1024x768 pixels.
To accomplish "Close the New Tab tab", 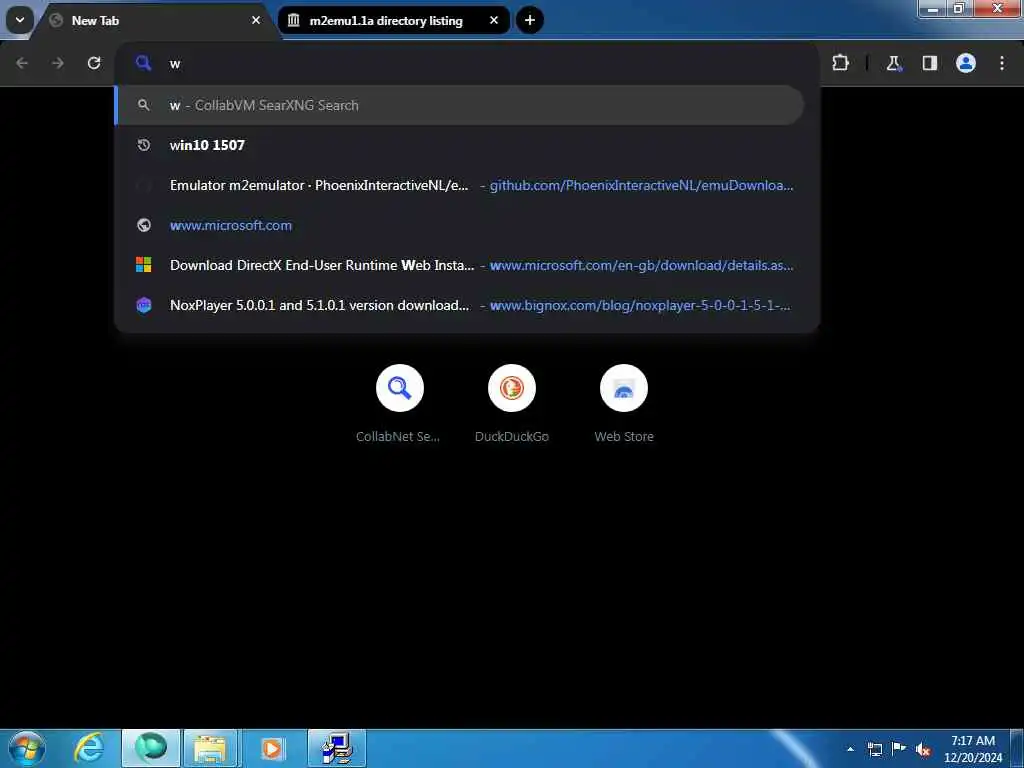I will click(x=256, y=20).
